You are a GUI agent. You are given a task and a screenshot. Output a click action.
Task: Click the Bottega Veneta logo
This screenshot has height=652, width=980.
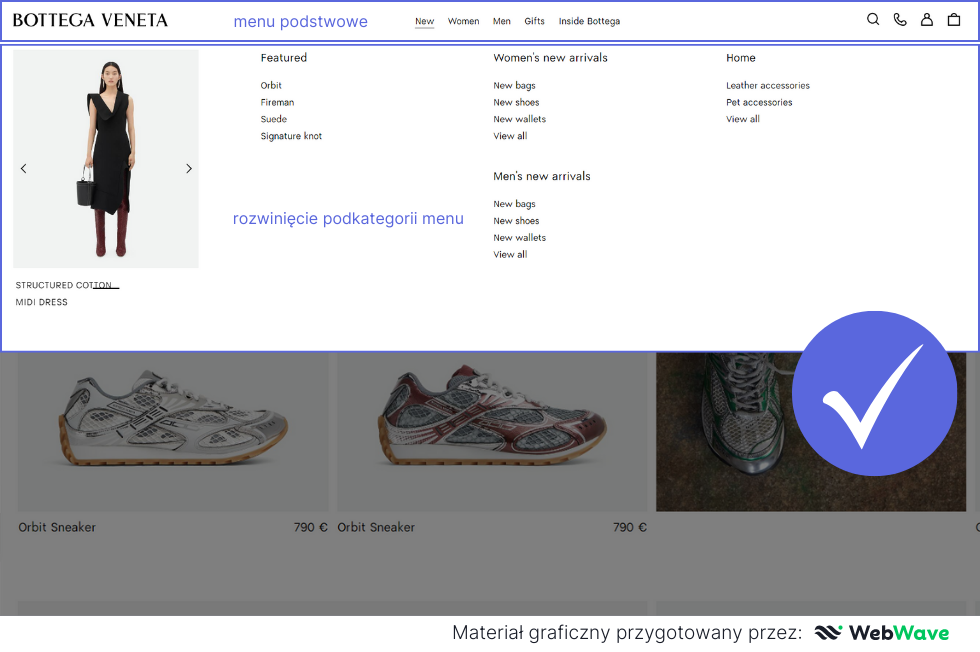(90, 20)
